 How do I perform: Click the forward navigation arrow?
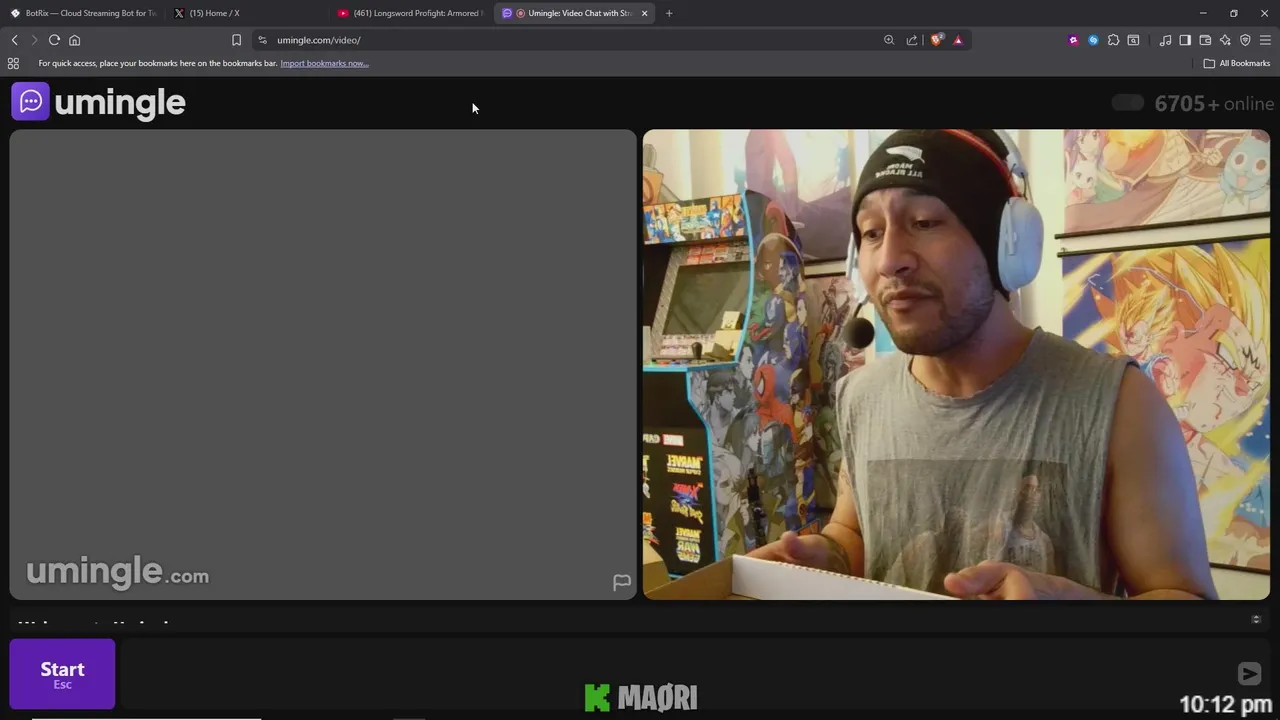[34, 40]
